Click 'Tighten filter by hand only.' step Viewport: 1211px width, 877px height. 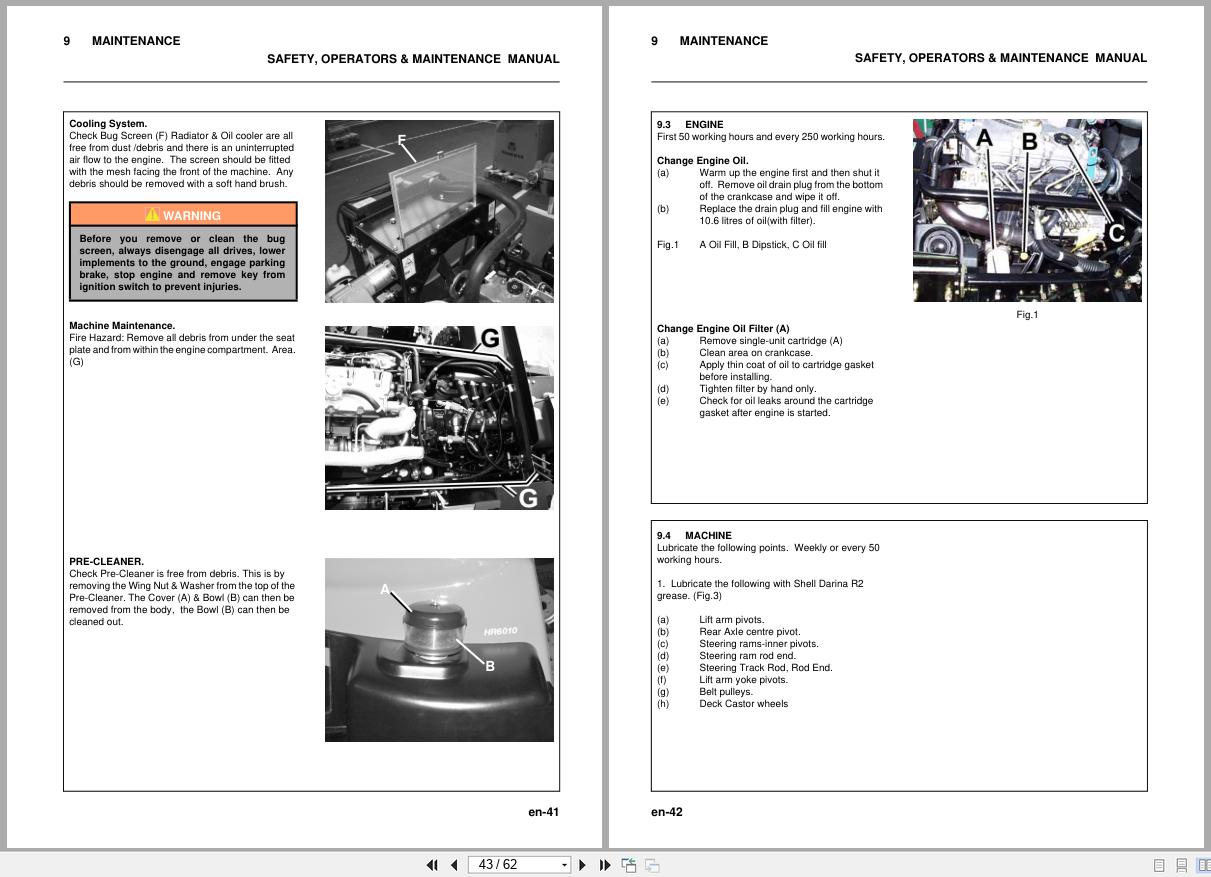tap(757, 389)
